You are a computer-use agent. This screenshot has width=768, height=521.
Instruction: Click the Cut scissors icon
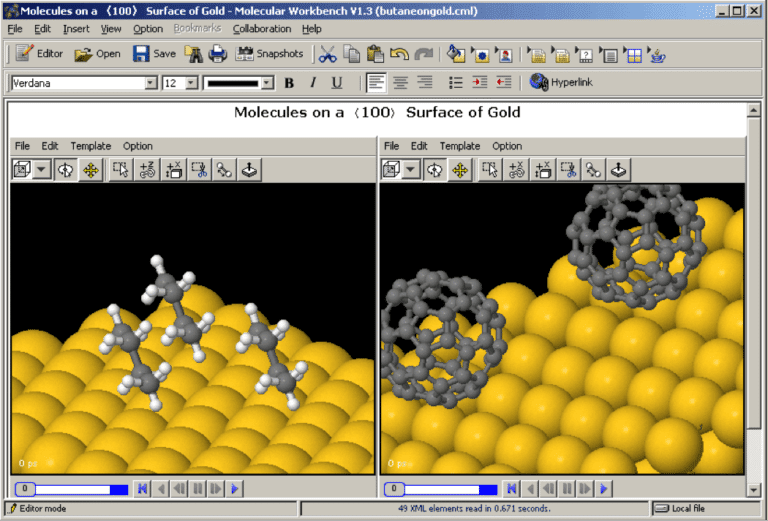pos(327,54)
